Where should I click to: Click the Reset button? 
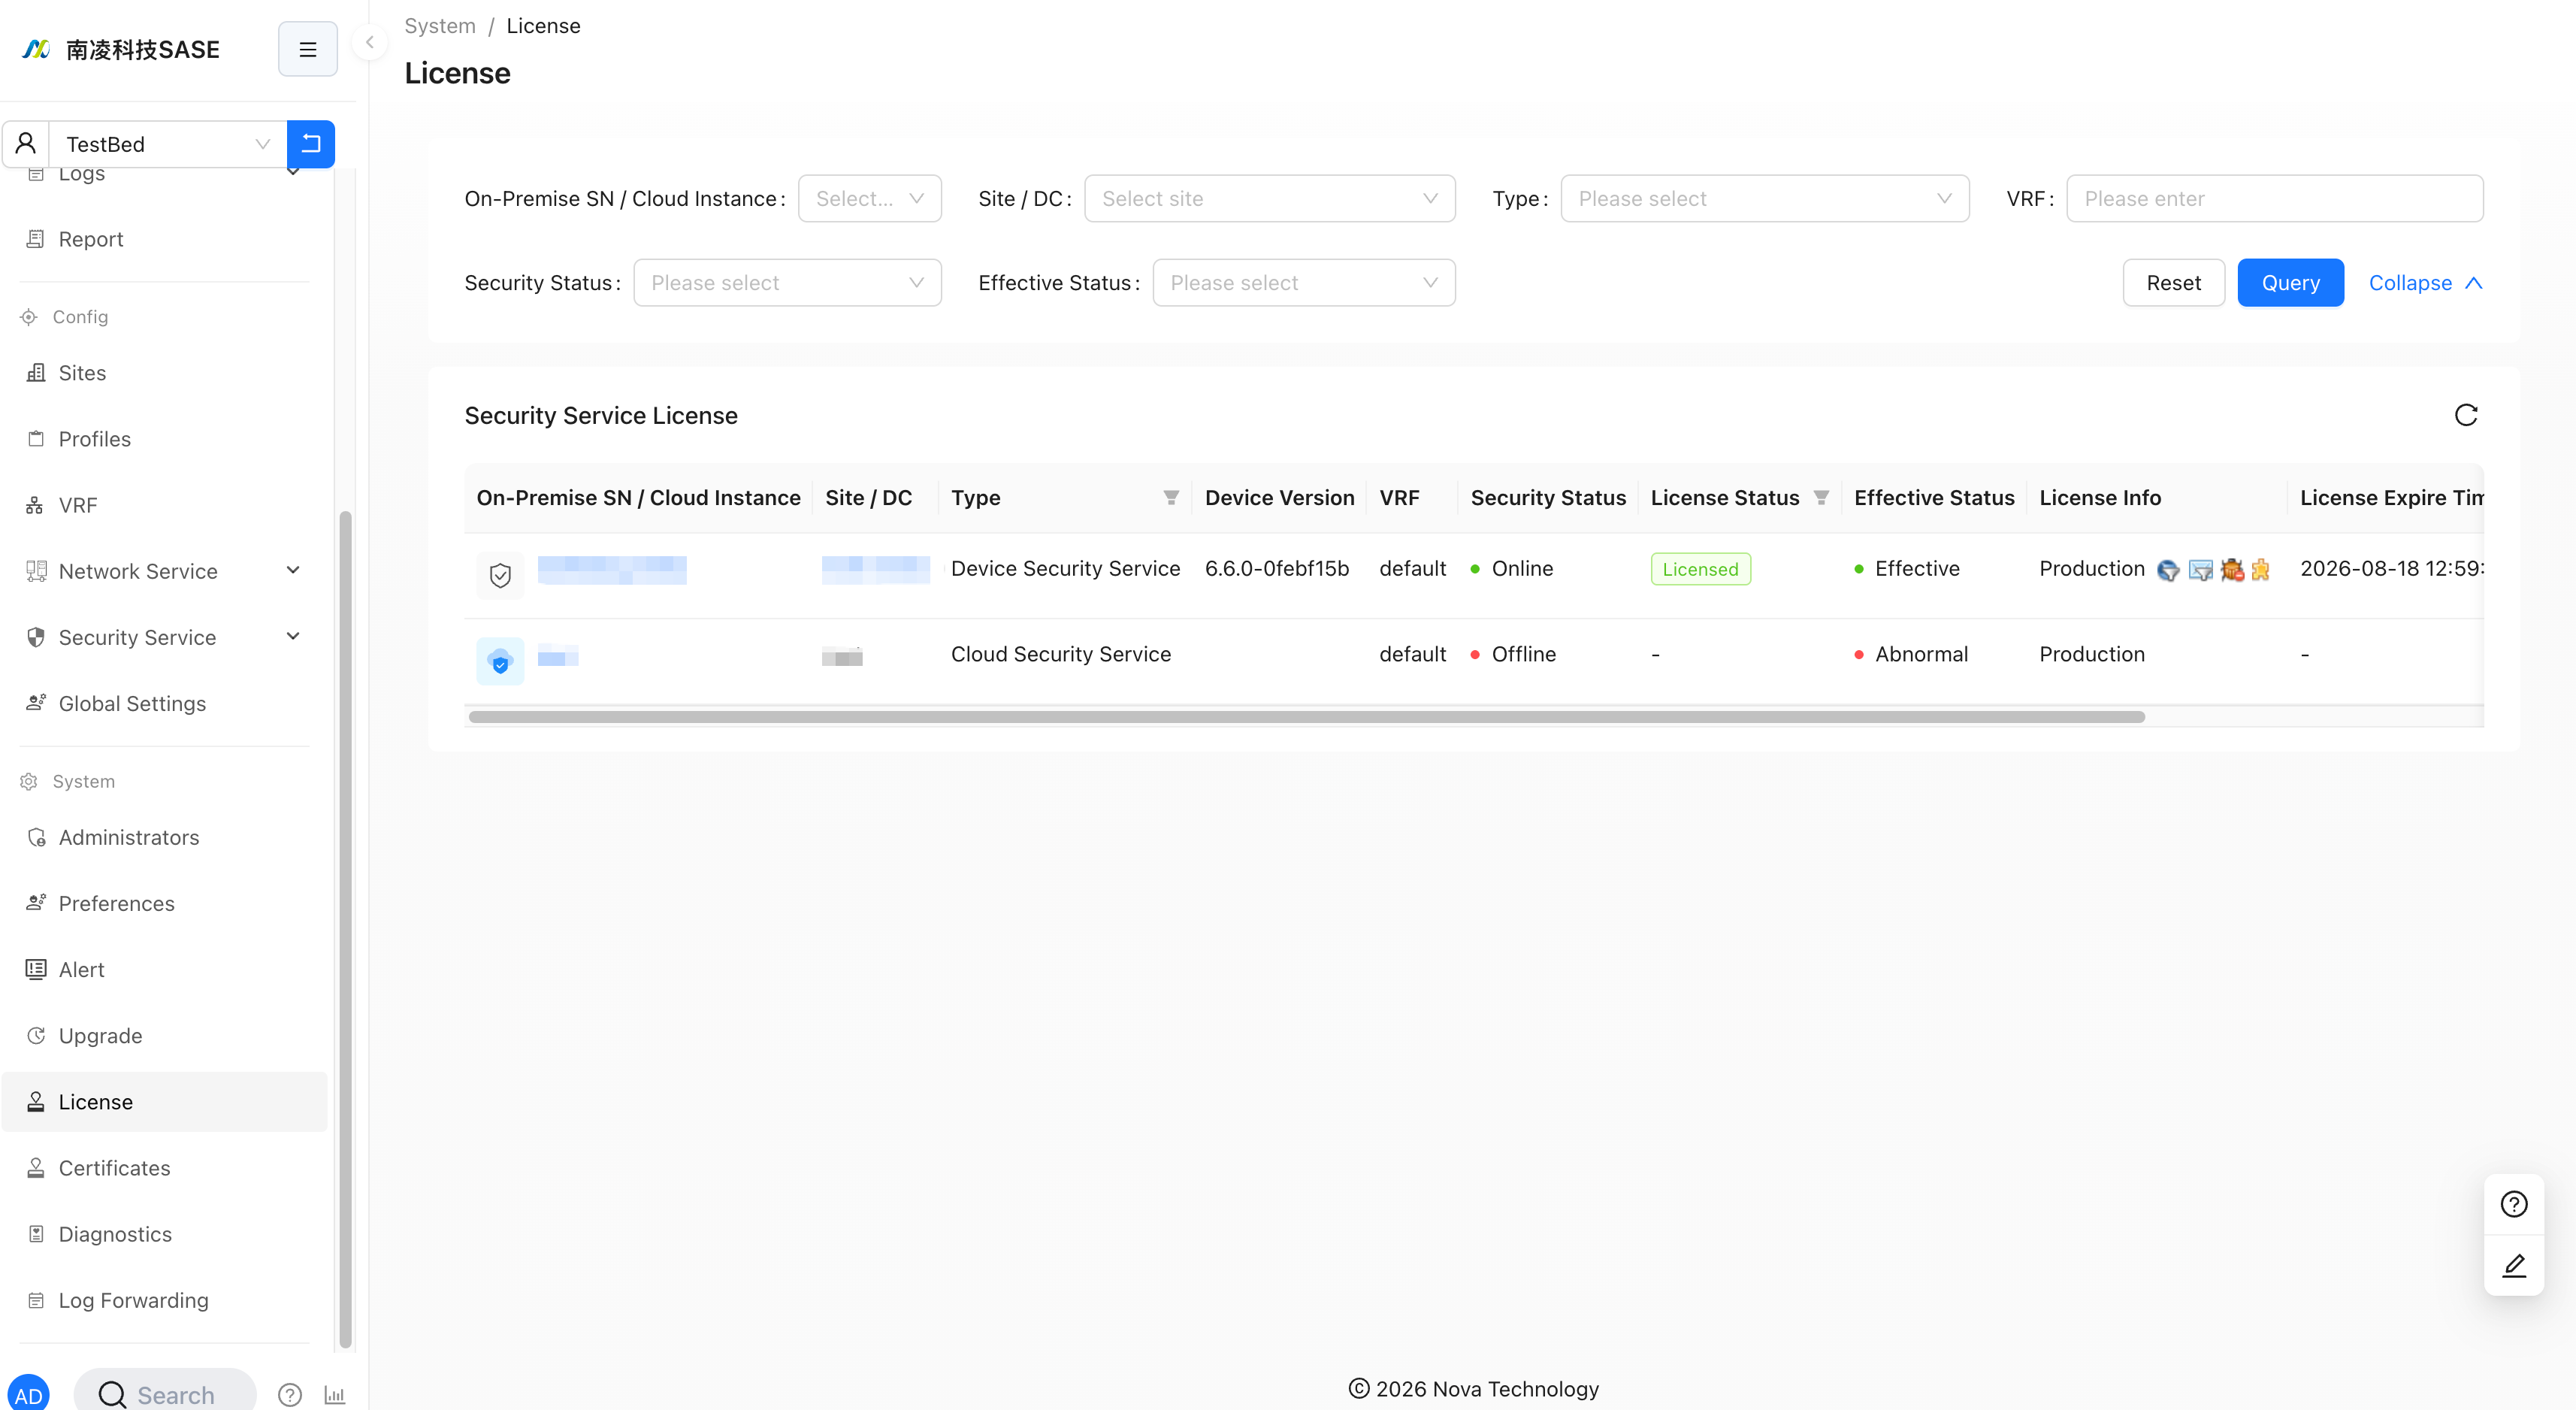pyautogui.click(x=2173, y=283)
